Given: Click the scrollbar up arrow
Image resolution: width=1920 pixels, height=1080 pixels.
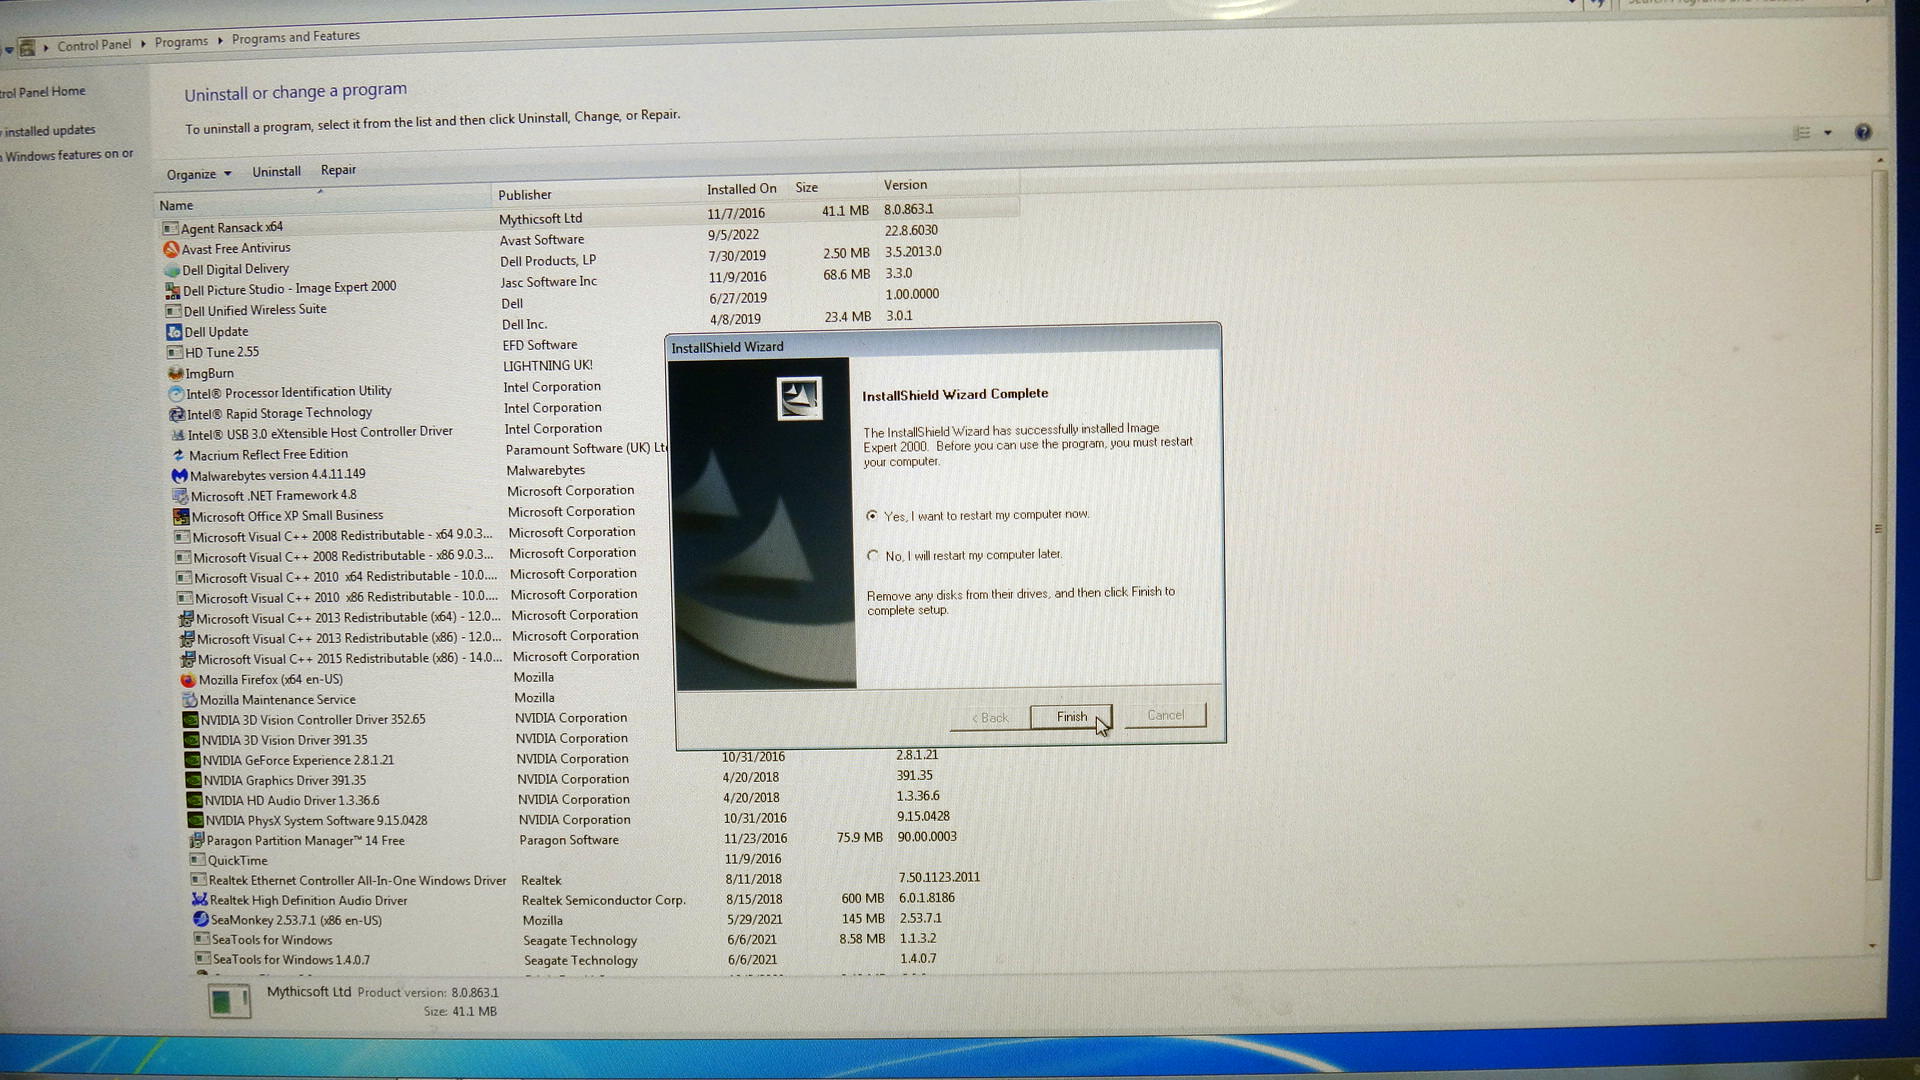Looking at the screenshot, I should (x=1880, y=160).
